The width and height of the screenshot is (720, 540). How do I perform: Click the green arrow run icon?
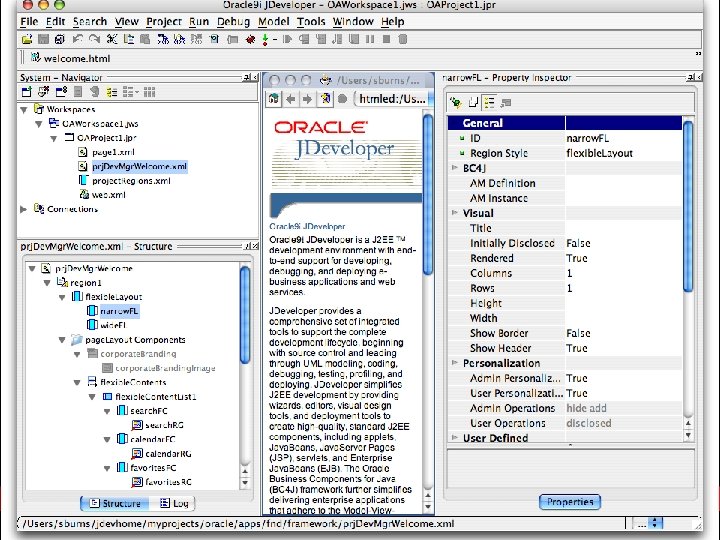pyautogui.click(x=265, y=39)
